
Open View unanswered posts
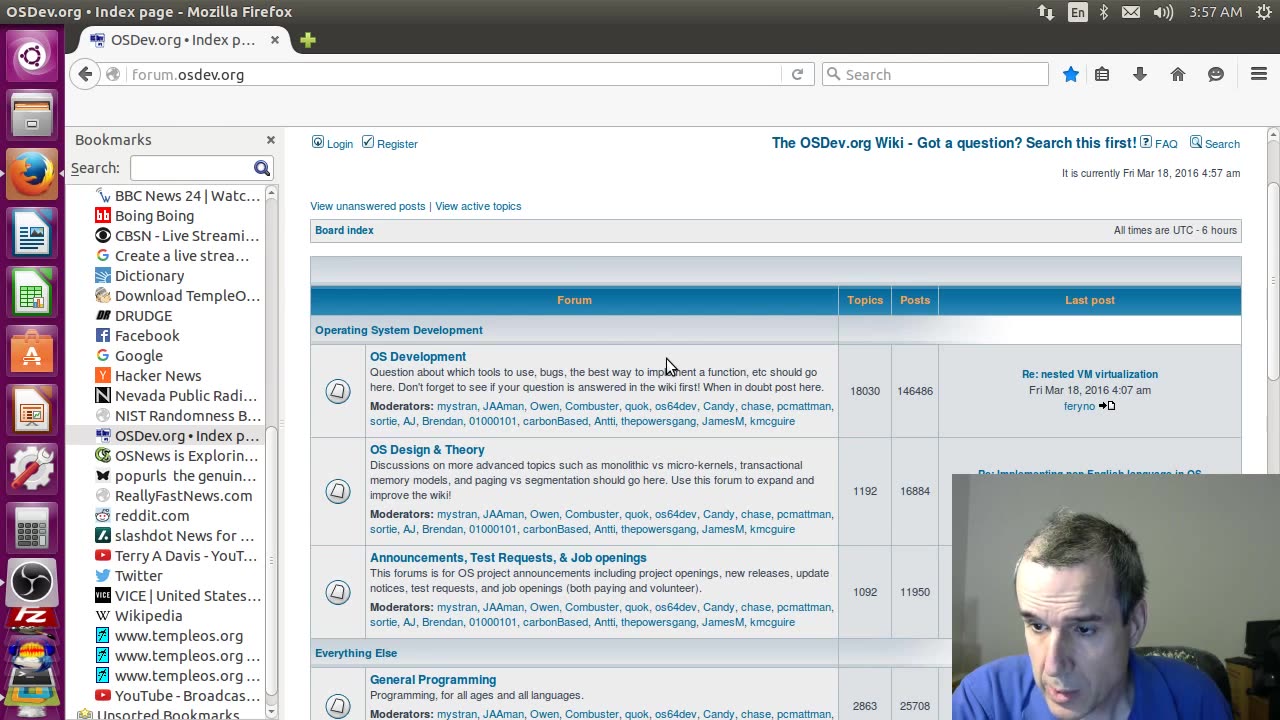coord(367,206)
